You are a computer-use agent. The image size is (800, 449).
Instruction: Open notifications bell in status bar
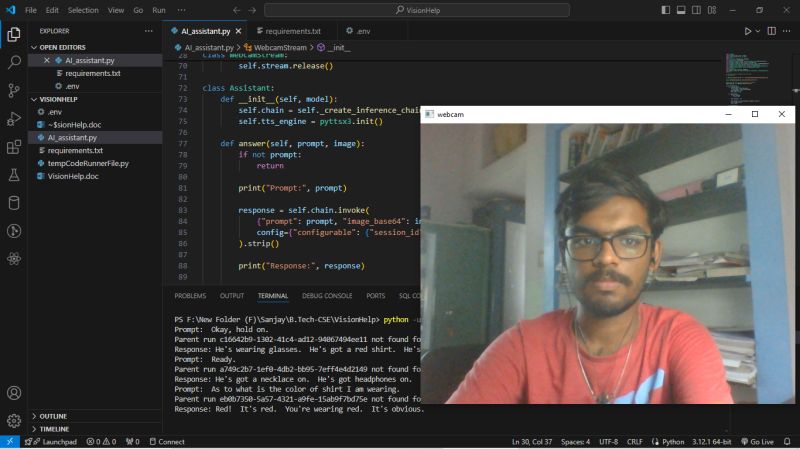pos(787,442)
